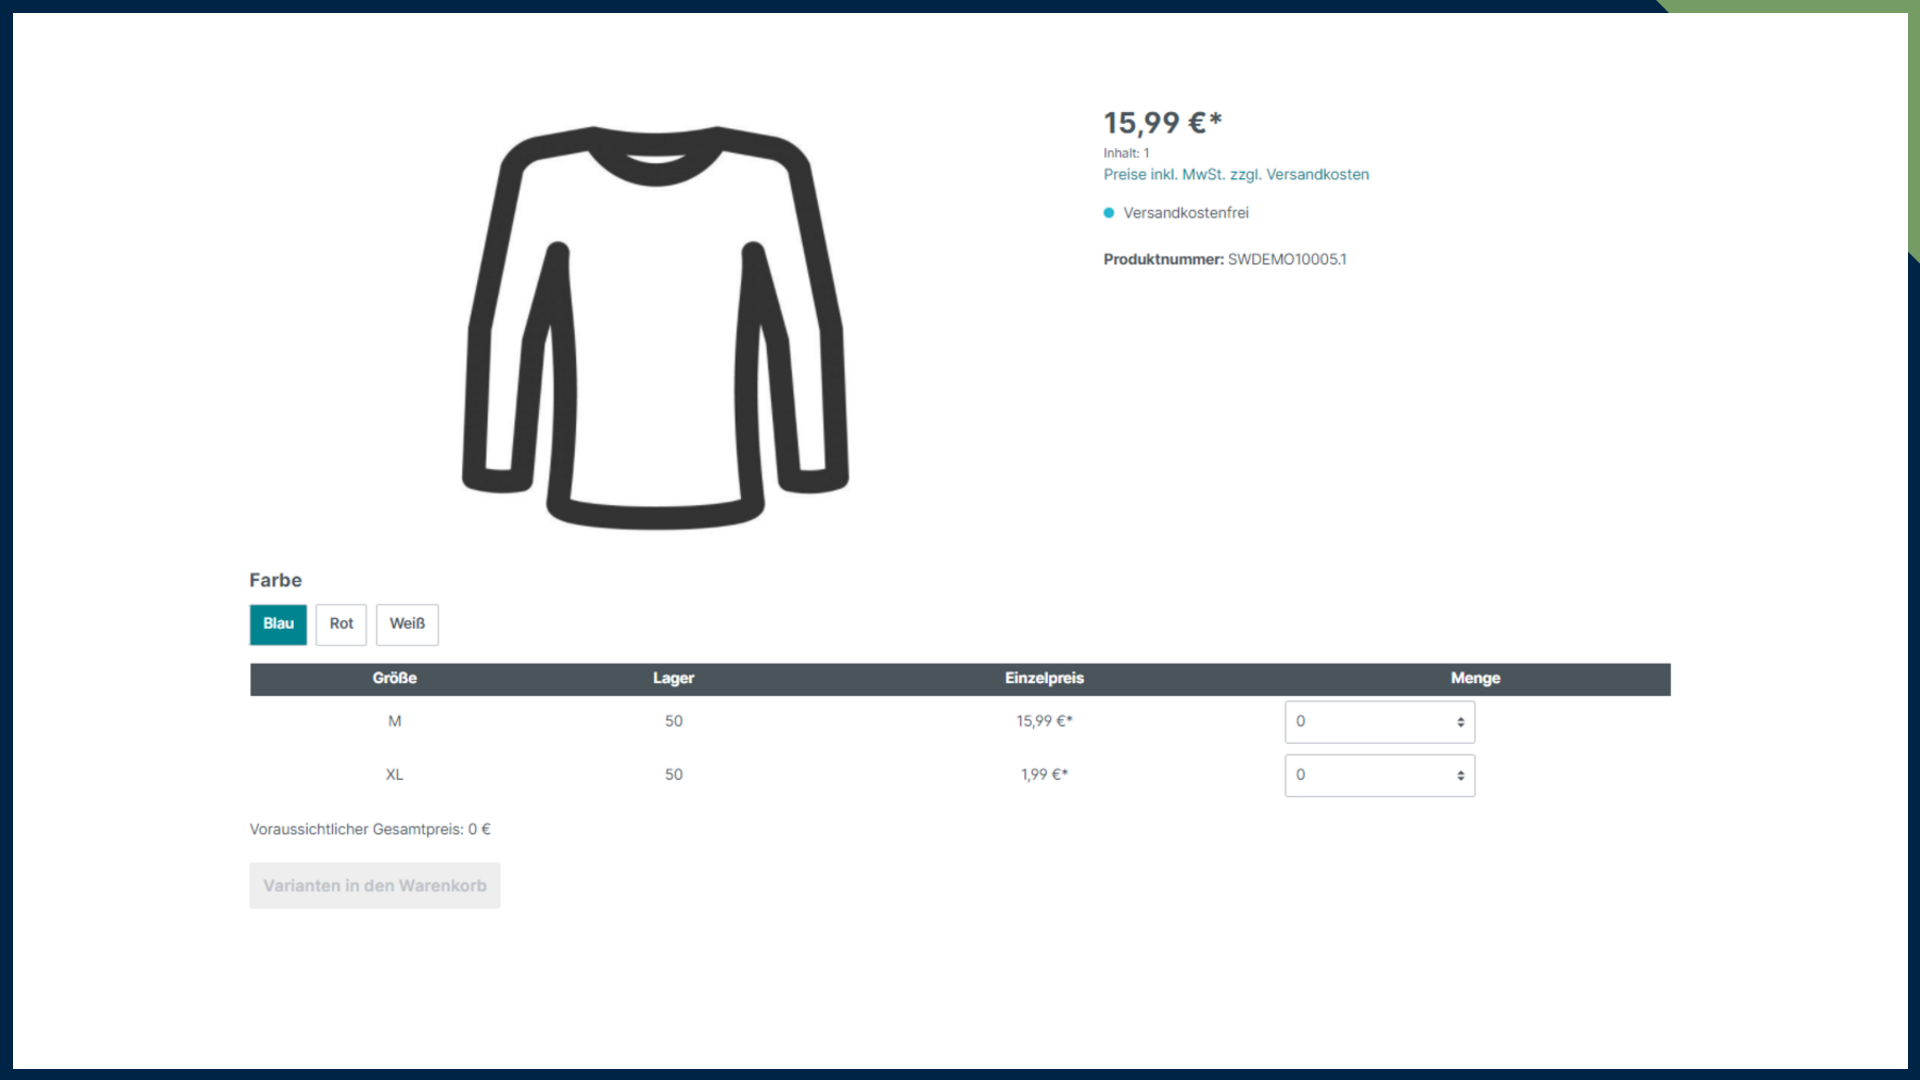1920x1080 pixels.
Task: Click the Lager column header
Action: (x=673, y=679)
